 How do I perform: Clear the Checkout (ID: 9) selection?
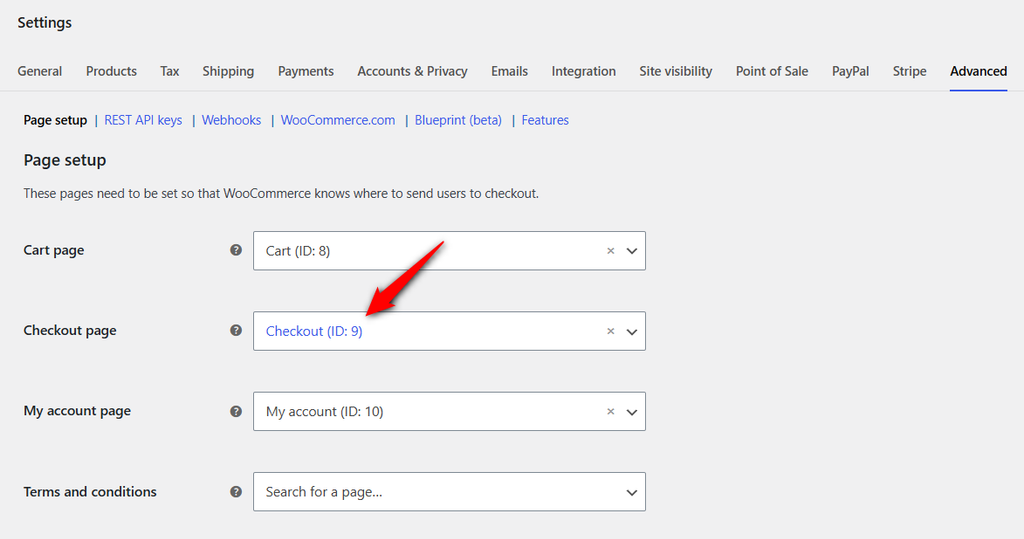click(x=611, y=331)
